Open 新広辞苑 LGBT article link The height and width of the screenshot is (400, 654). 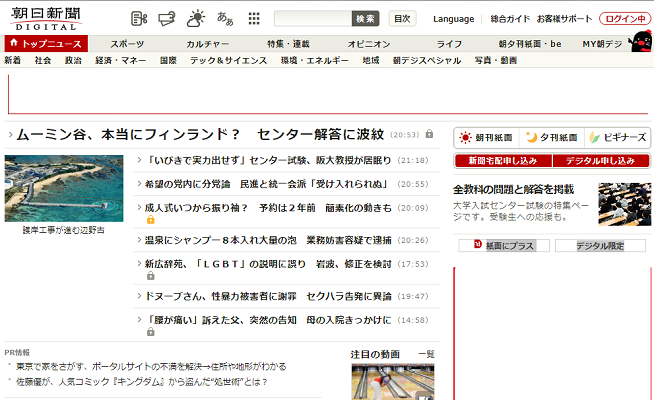pos(268,264)
